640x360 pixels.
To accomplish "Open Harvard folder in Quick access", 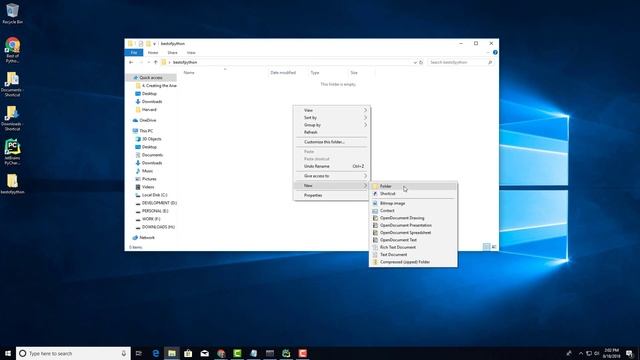I will pos(149,110).
